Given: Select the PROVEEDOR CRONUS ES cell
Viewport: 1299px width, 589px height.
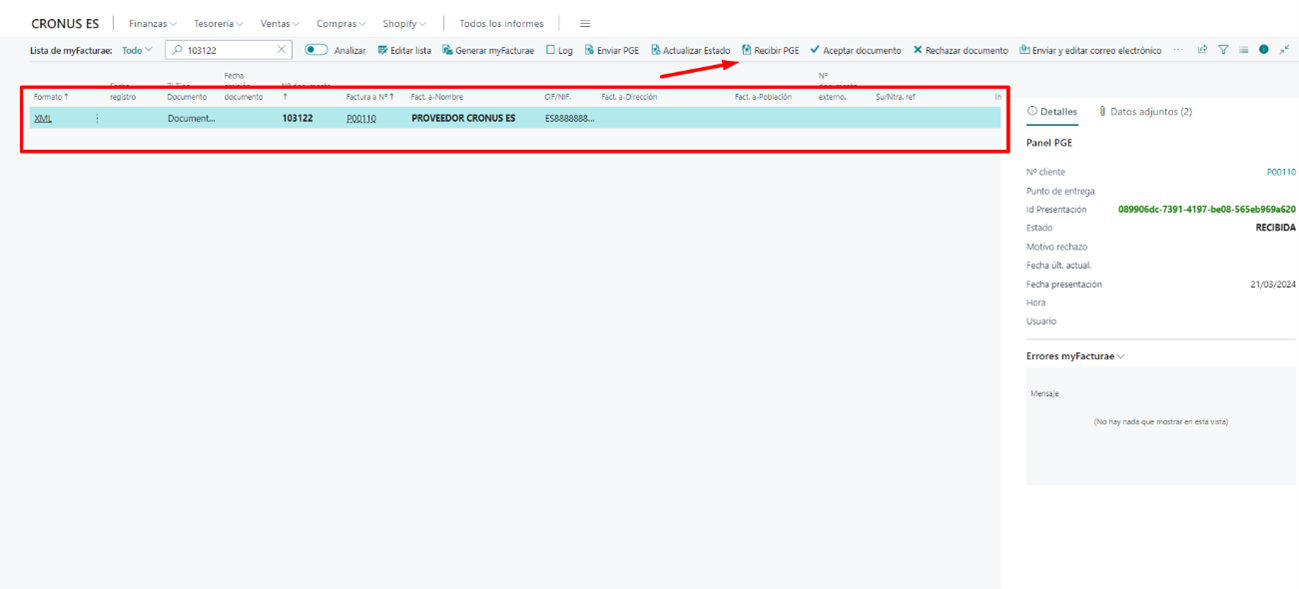Looking at the screenshot, I should click(x=463, y=118).
